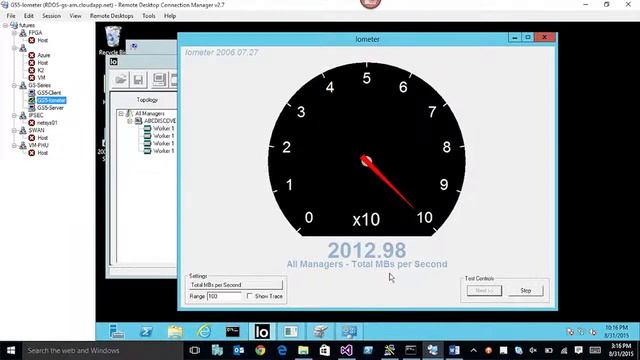Open Windows Store from host taskbar
Image resolution: width=640 pixels, height=360 pixels.
(x=324, y=350)
